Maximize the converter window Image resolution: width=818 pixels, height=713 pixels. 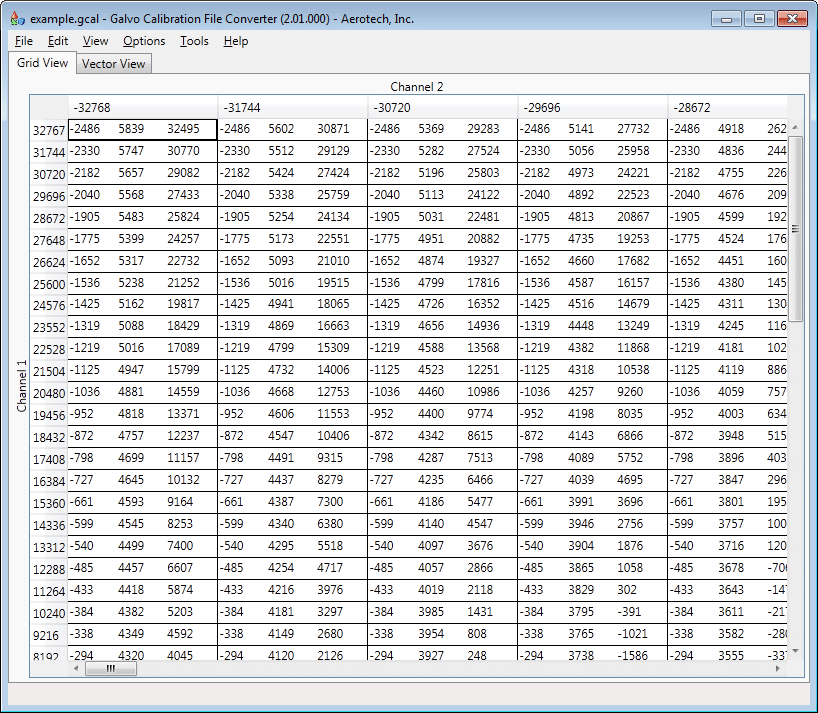click(x=759, y=18)
